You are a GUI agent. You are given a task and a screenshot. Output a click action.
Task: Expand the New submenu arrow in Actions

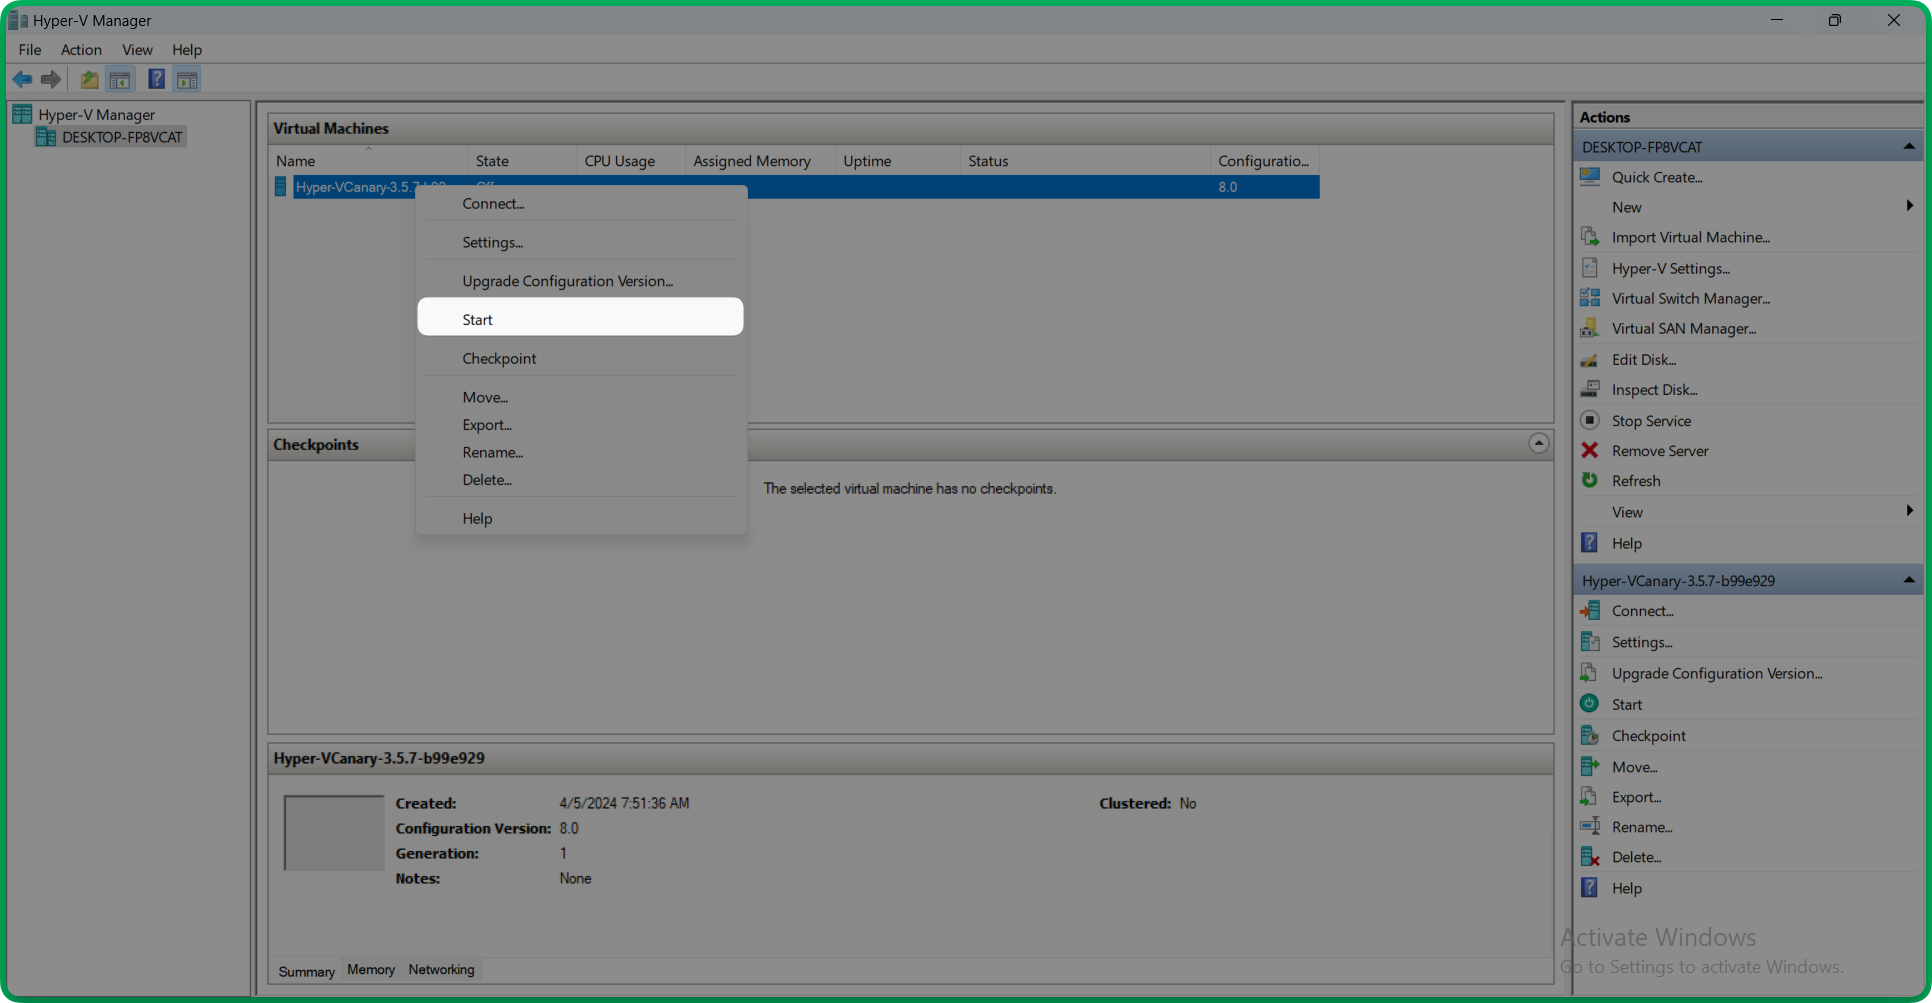tap(1910, 206)
